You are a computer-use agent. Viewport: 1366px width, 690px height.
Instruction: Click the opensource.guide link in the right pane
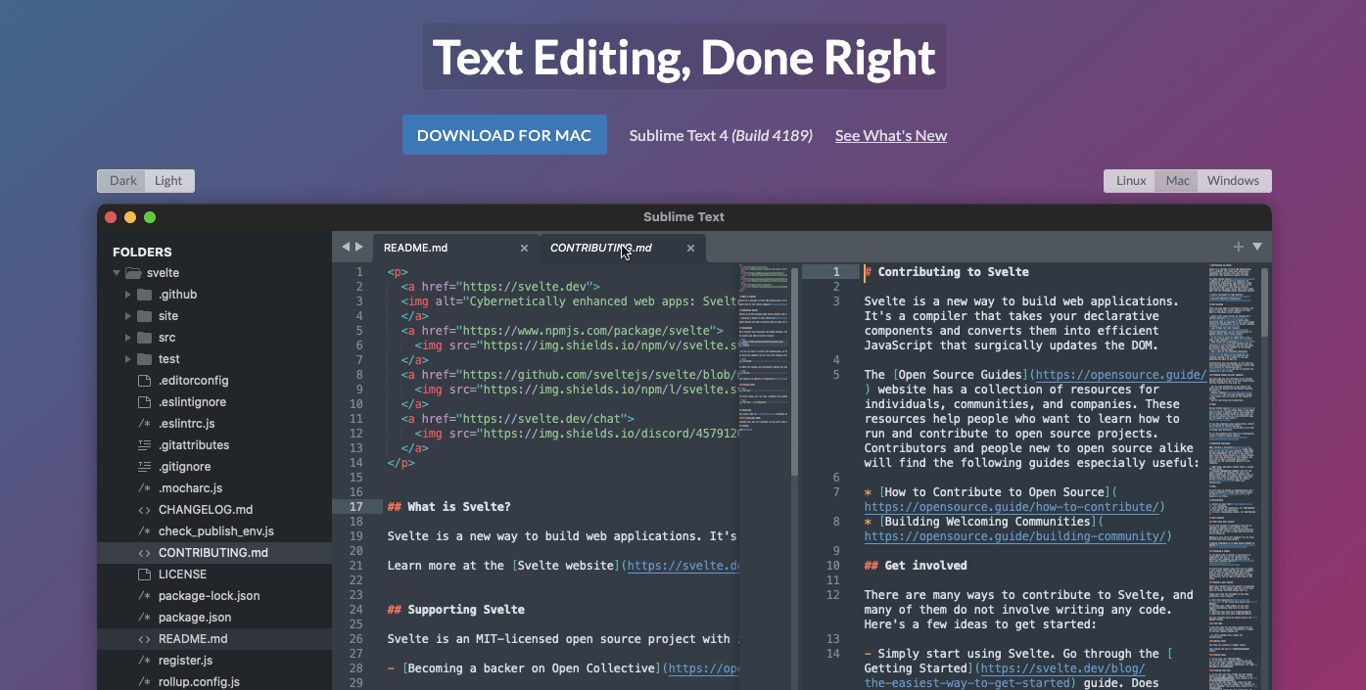1120,375
